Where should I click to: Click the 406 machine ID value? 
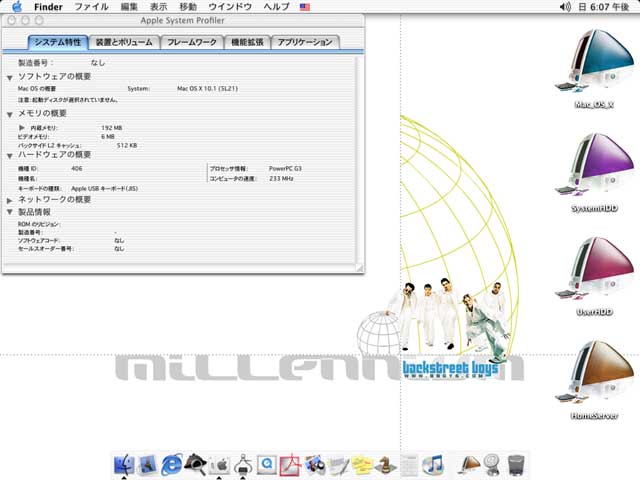click(x=76, y=168)
